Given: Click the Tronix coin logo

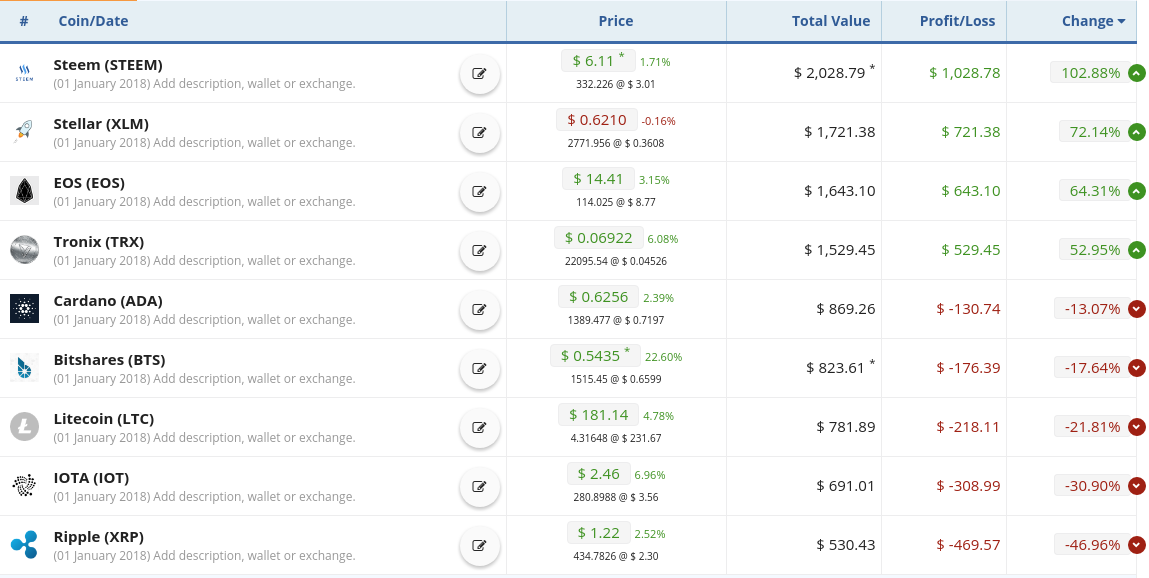Looking at the screenshot, I should [24, 250].
